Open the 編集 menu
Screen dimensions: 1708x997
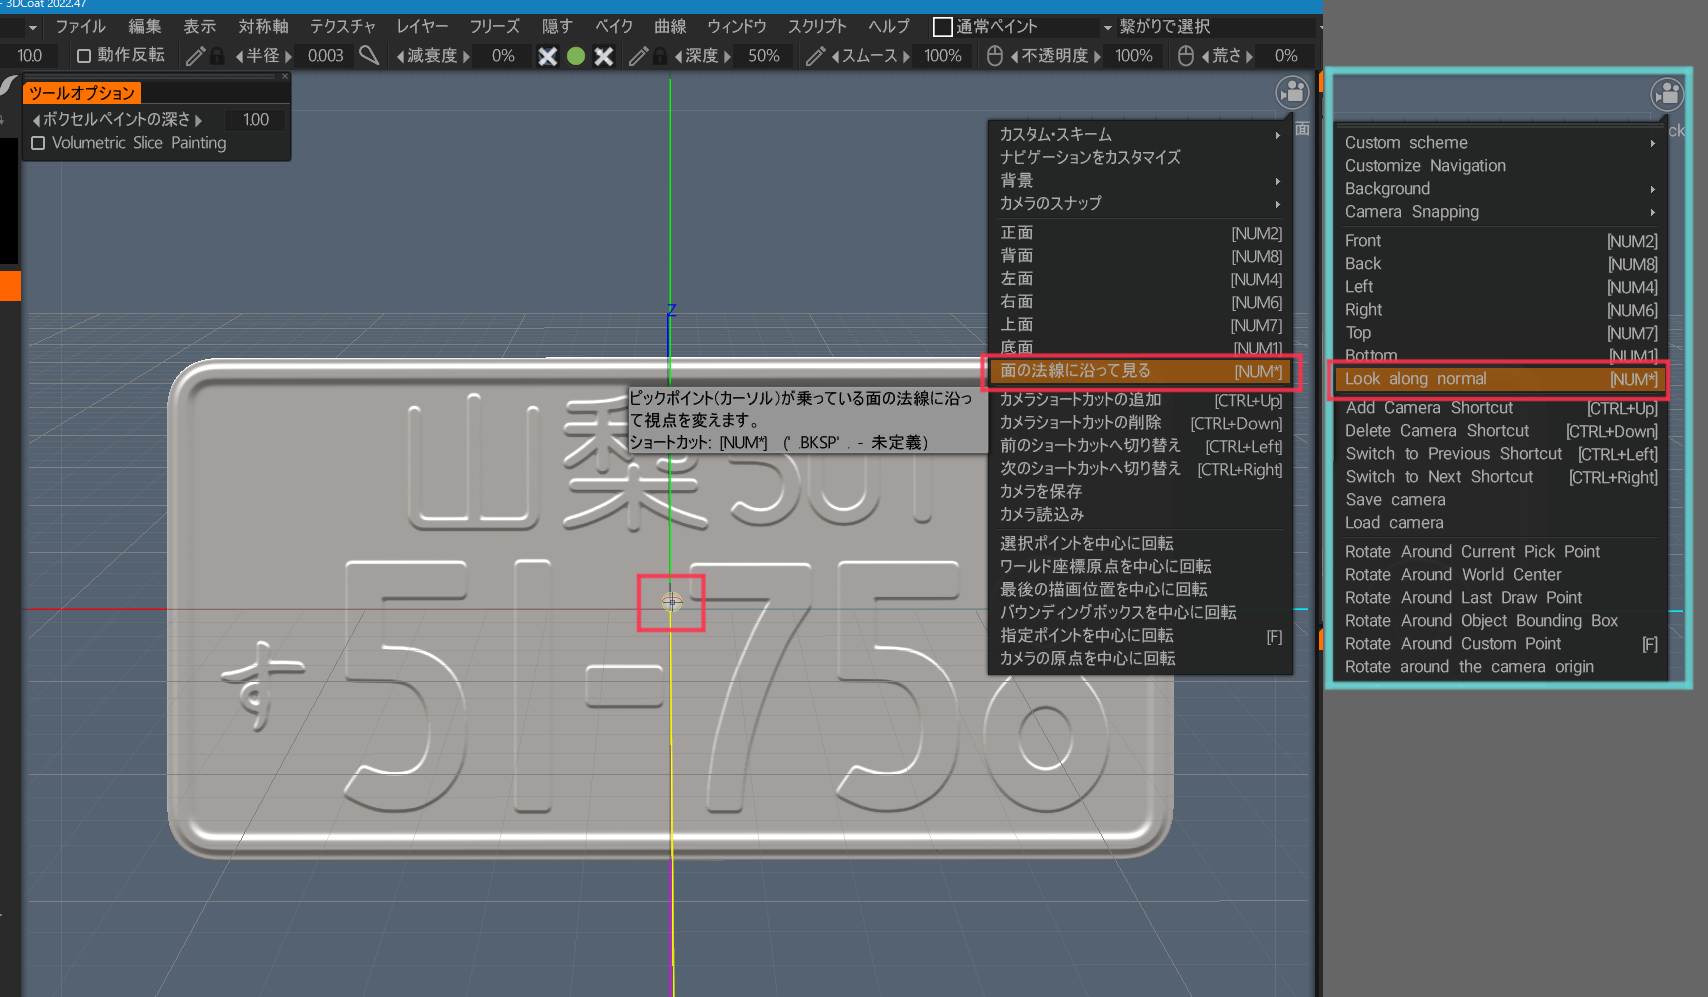145,27
